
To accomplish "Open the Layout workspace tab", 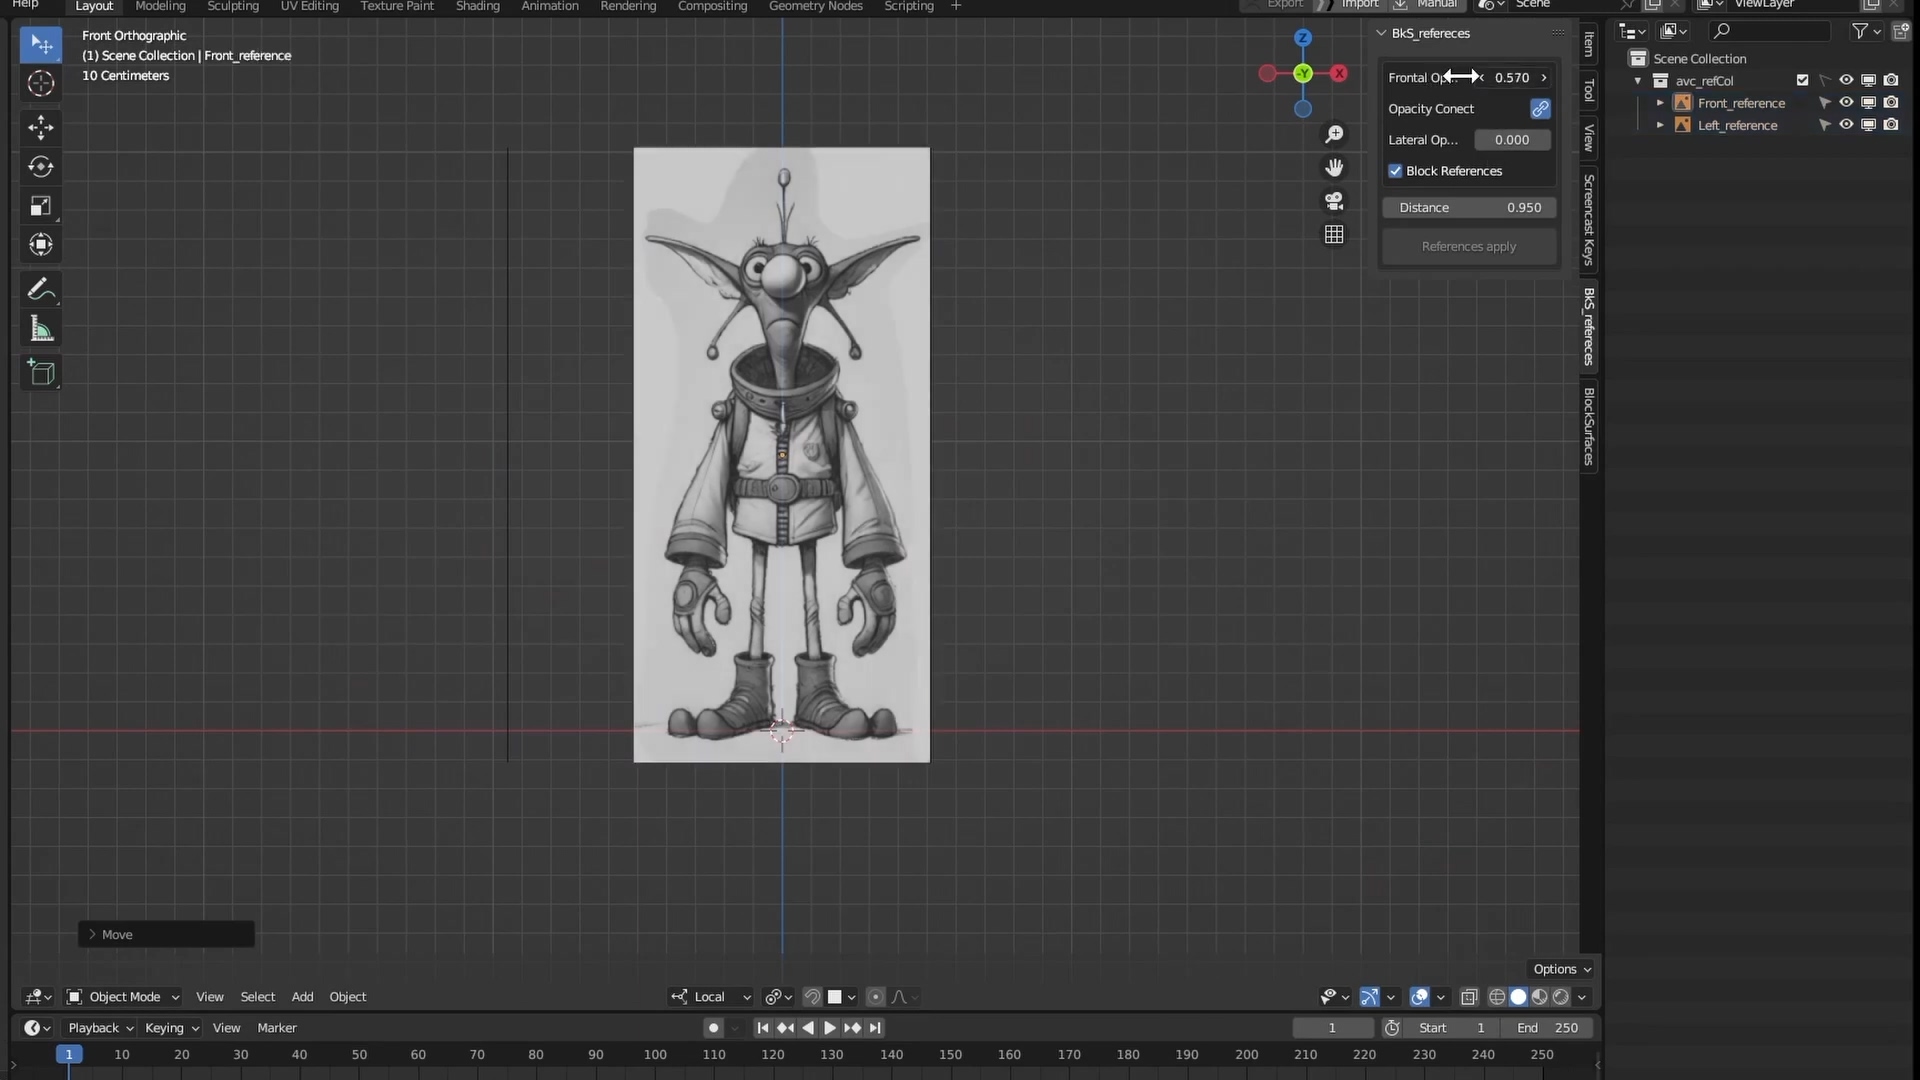I will point(94,5).
